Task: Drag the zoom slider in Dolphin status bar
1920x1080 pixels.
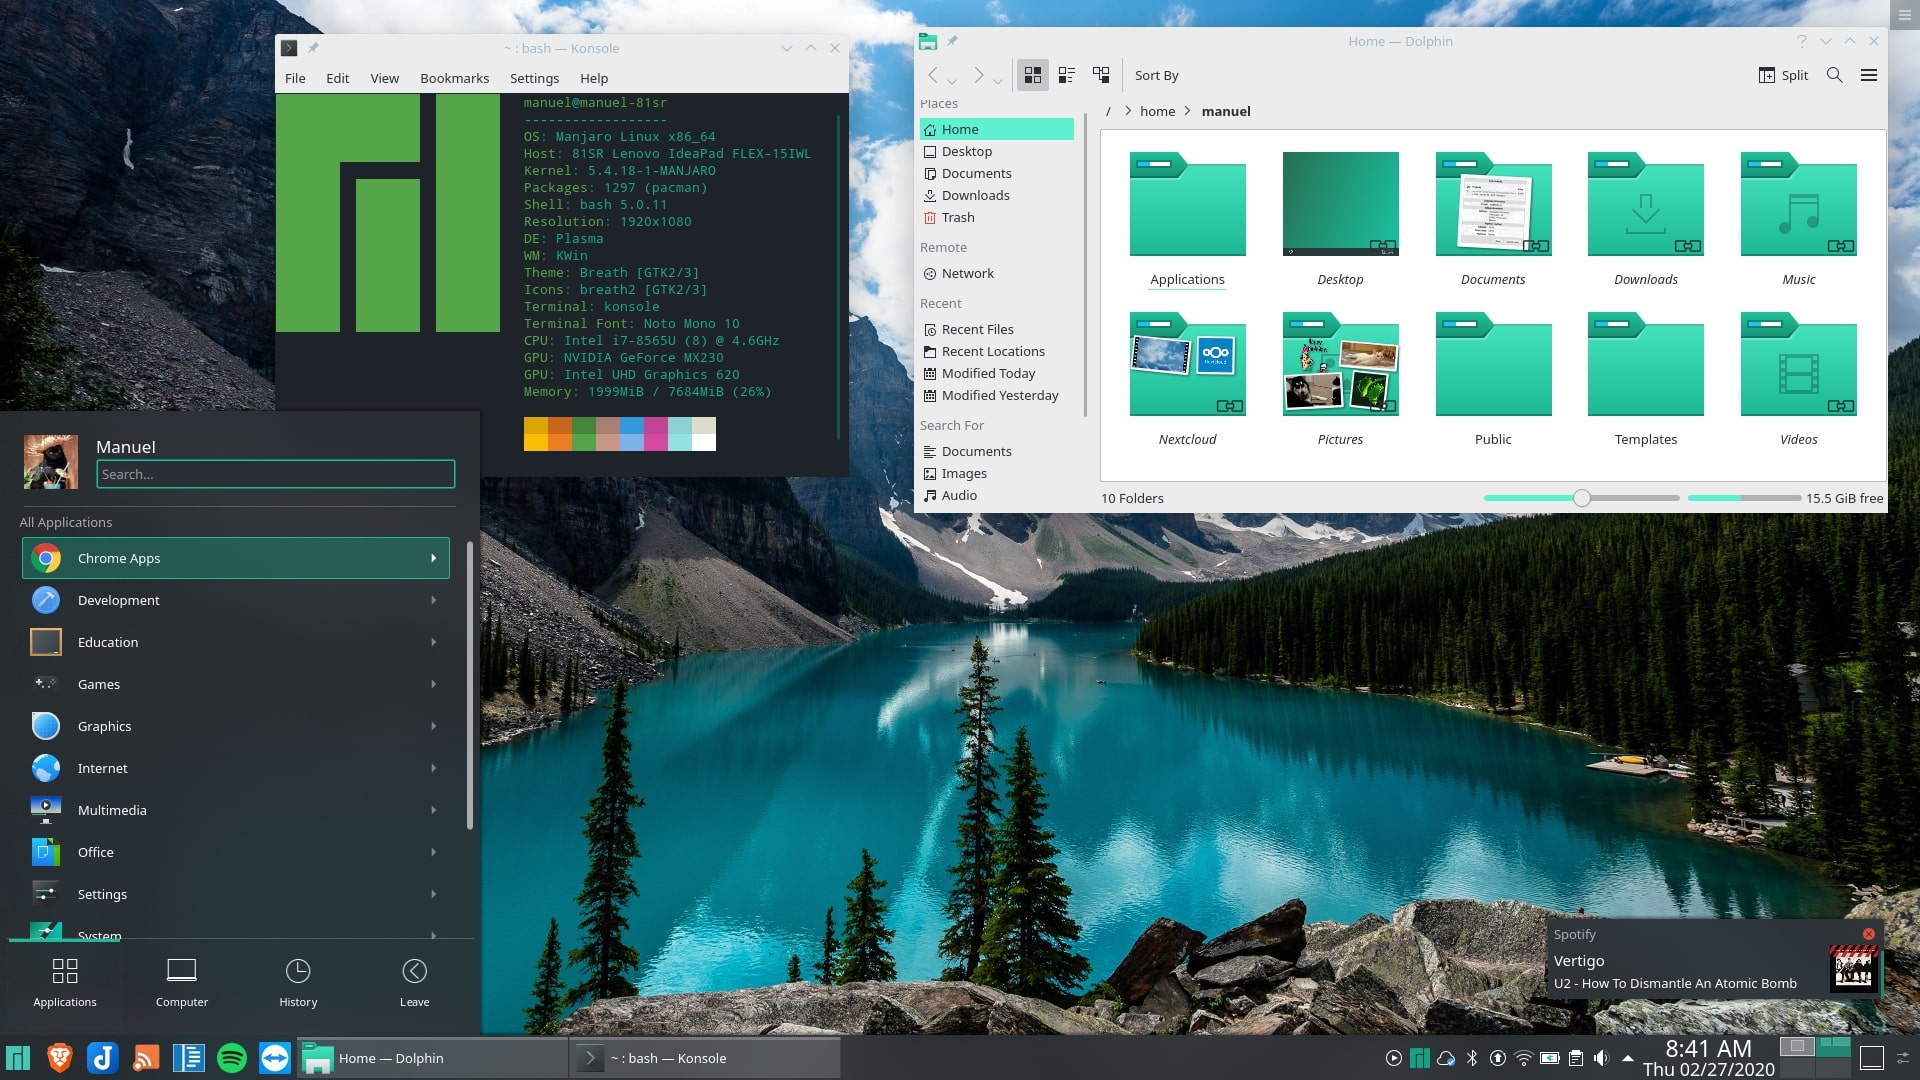Action: pos(1581,498)
